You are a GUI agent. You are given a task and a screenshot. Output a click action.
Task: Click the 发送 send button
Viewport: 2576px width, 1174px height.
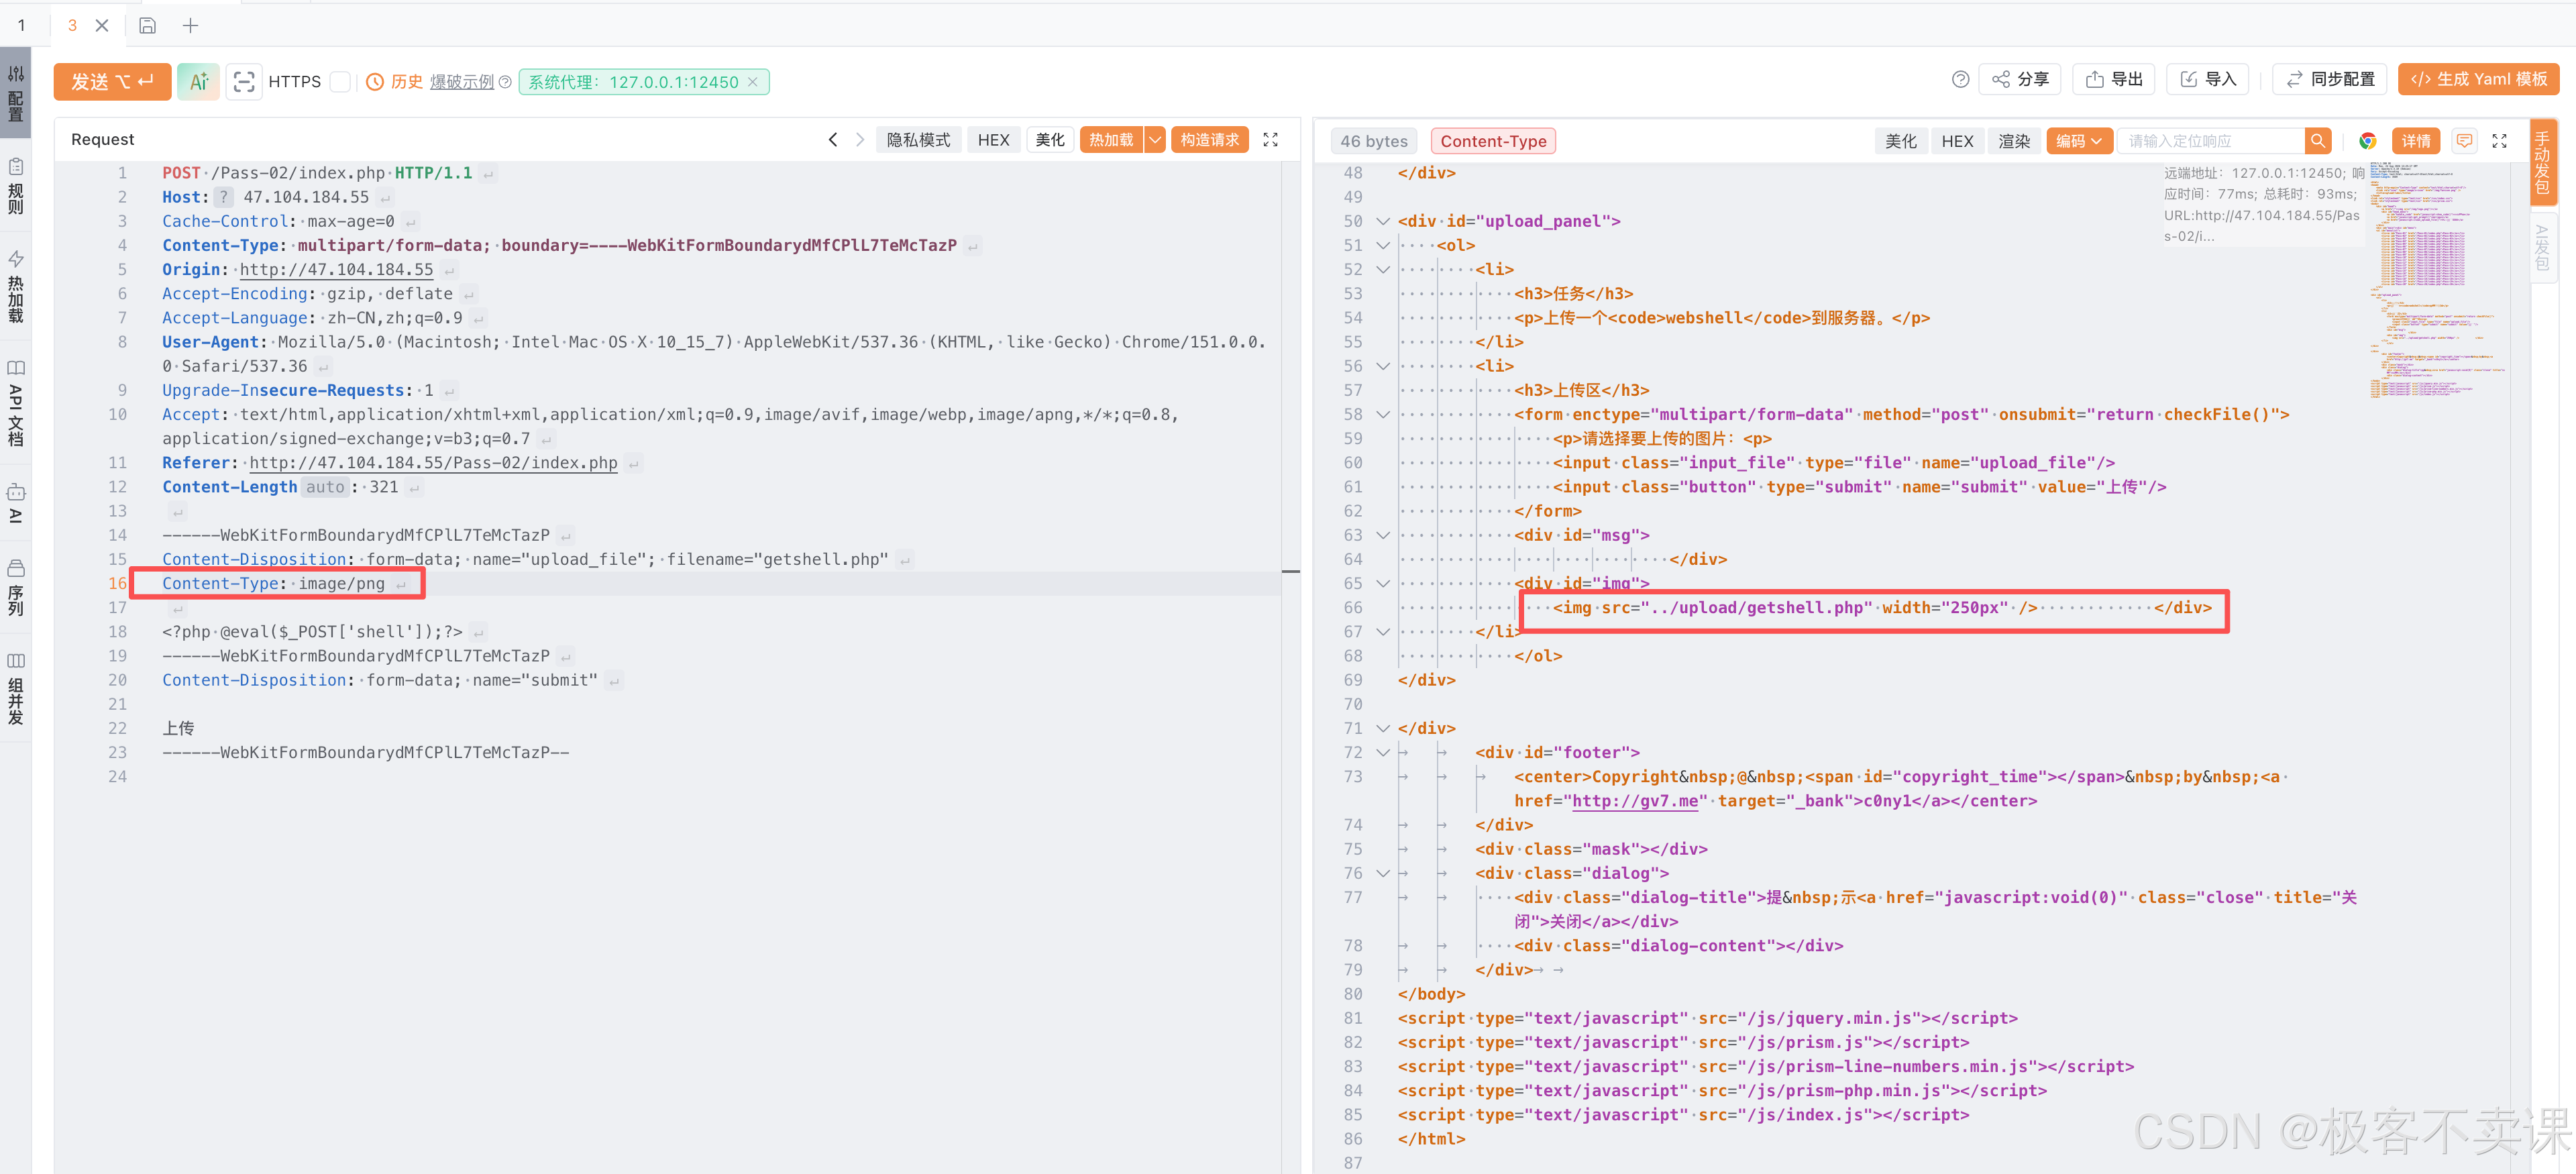pyautogui.click(x=112, y=82)
